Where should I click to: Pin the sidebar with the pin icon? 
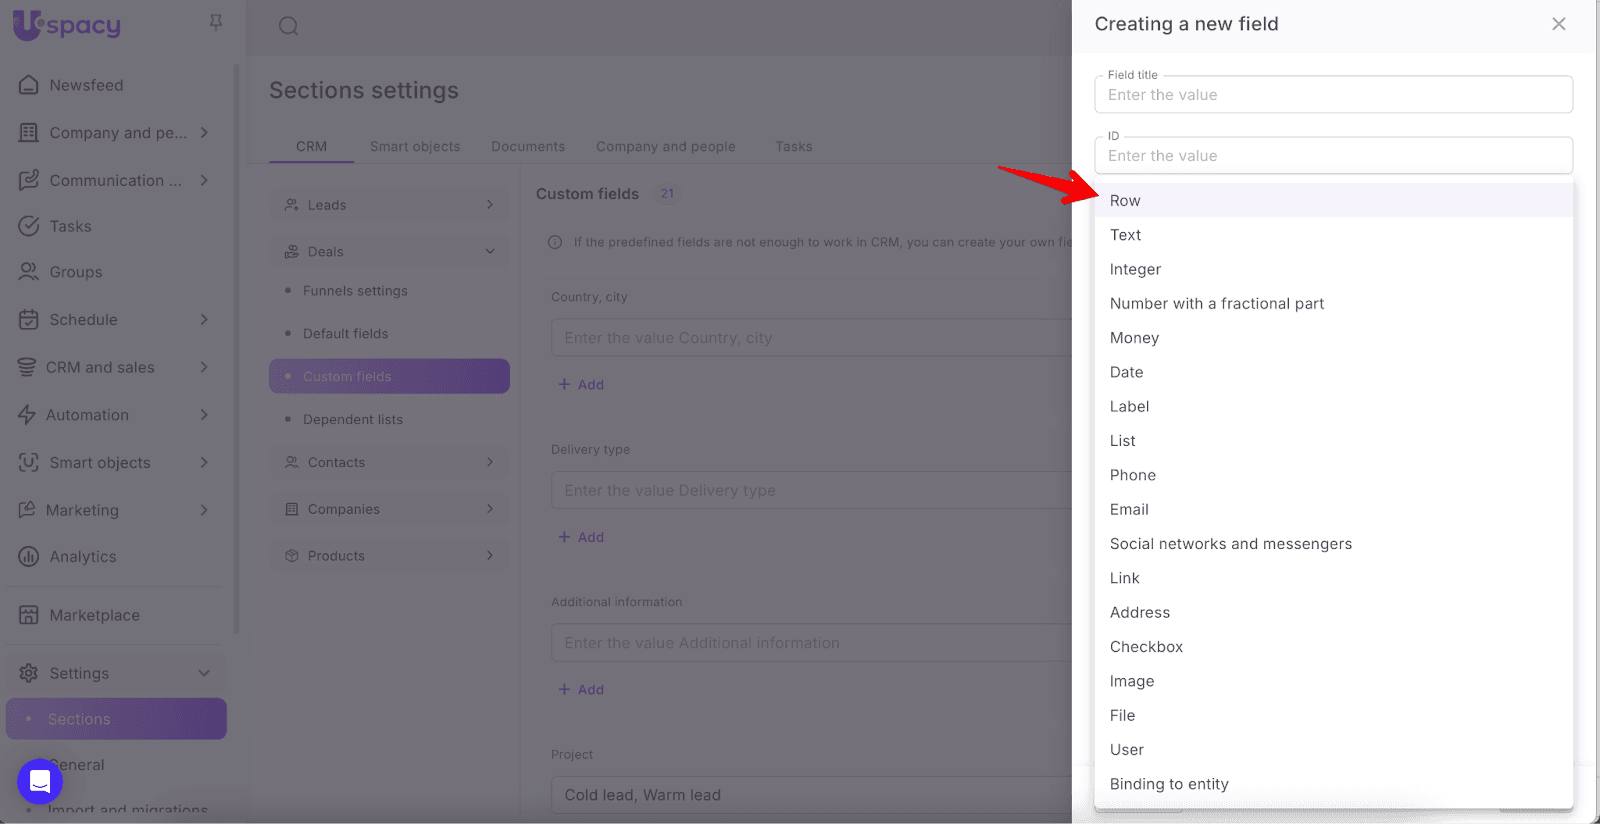click(215, 22)
